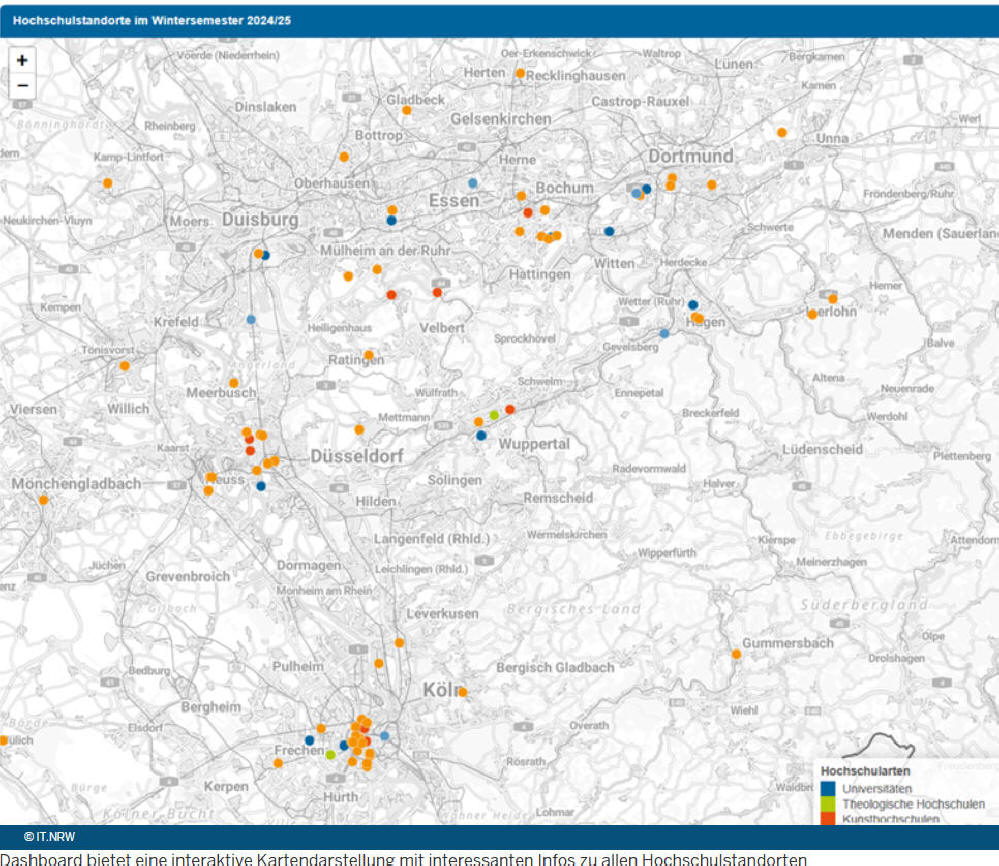Screen dimensions: 999x866
Task: Select the dark blue marker above Witten
Action: tap(609, 231)
